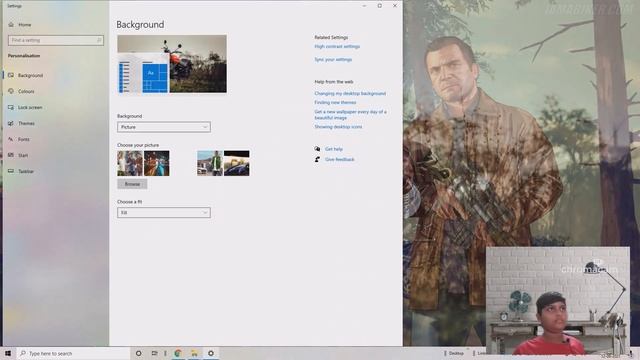This screenshot has height=360, width=640.
Task: Click the Get help chat bubble icon
Action: [317, 149]
